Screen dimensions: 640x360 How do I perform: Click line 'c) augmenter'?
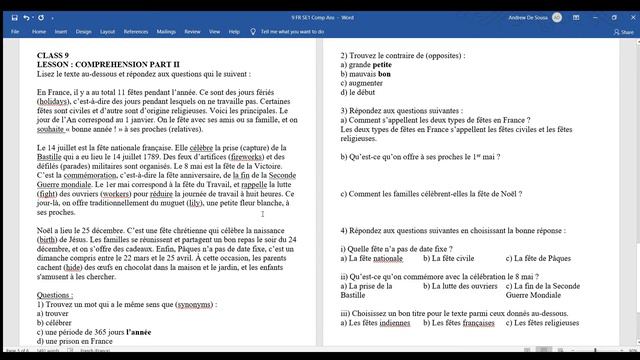pos(362,83)
